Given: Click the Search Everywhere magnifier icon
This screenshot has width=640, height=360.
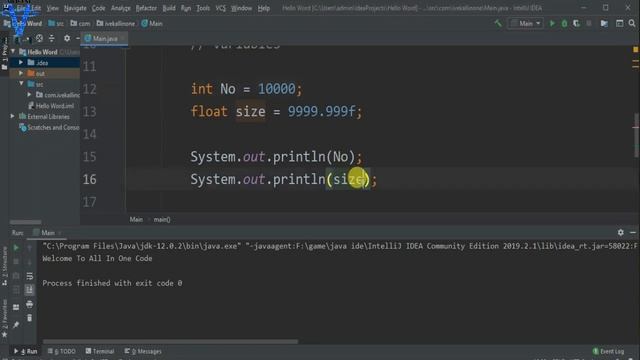Looking at the screenshot, I should [632, 24].
